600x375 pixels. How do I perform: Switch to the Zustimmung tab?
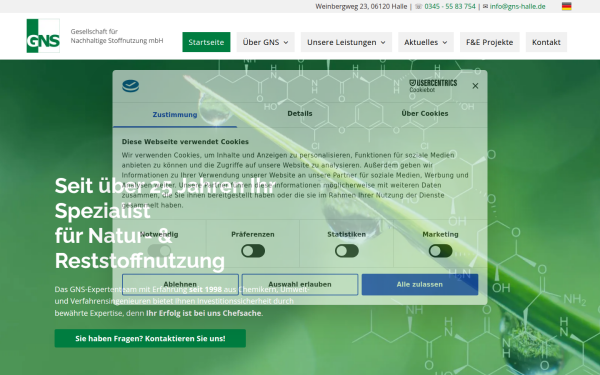click(x=175, y=114)
